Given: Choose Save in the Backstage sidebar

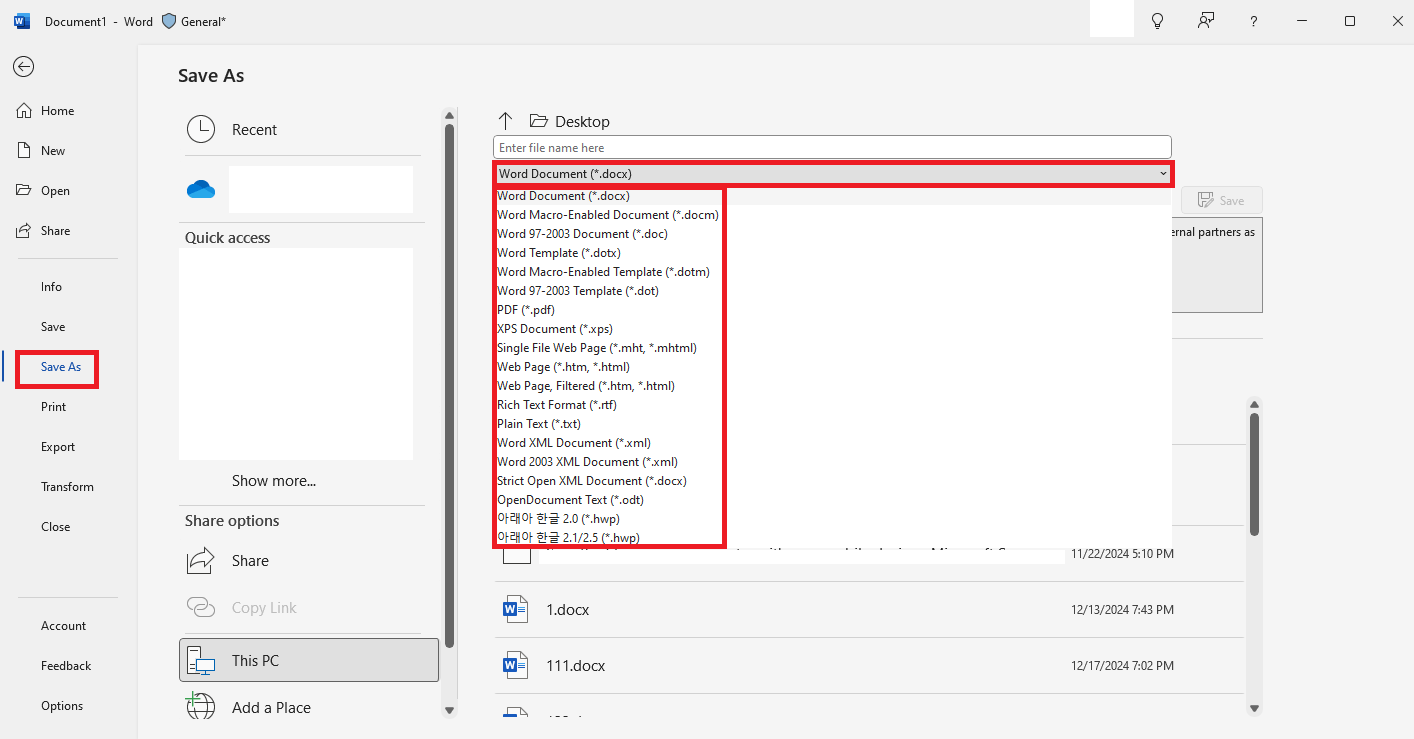Looking at the screenshot, I should (53, 327).
